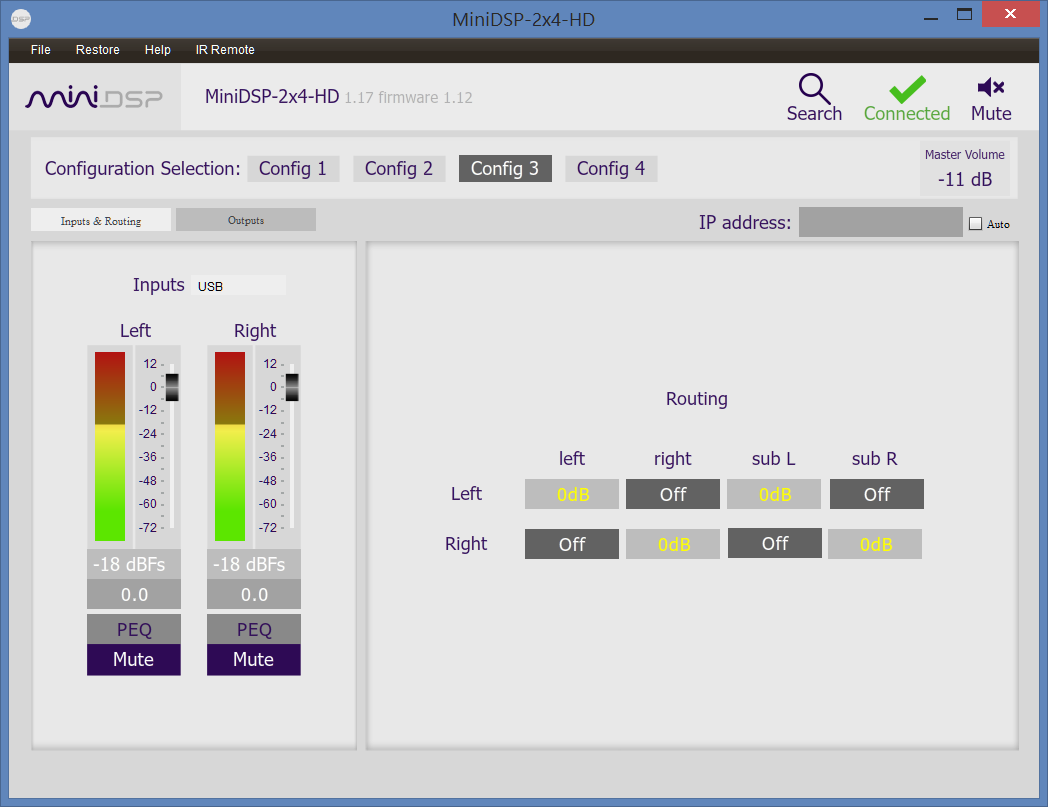Click the Right input level meter

pyautogui.click(x=230, y=446)
